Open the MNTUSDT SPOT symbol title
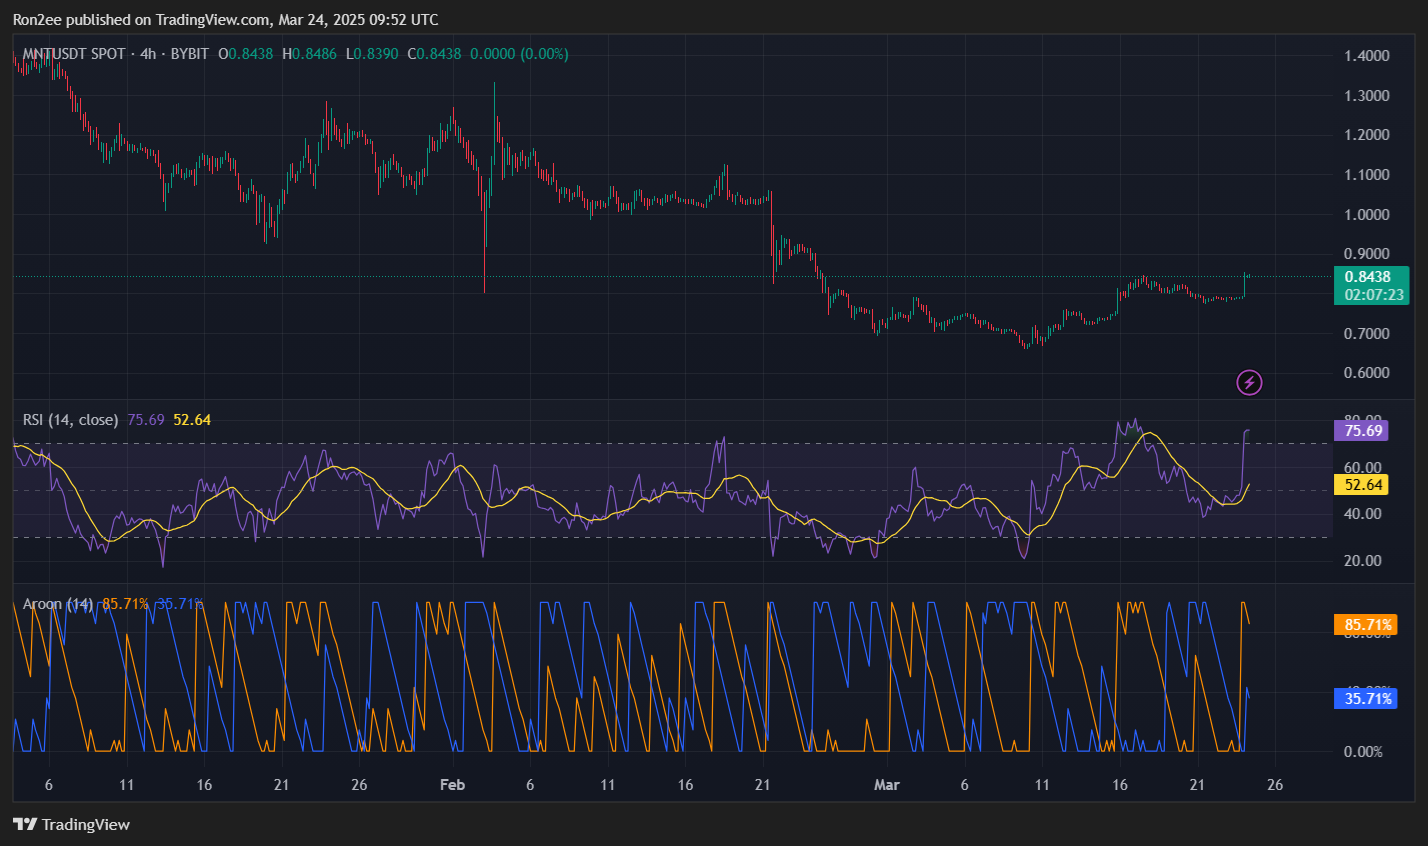1428x846 pixels. [x=74, y=54]
